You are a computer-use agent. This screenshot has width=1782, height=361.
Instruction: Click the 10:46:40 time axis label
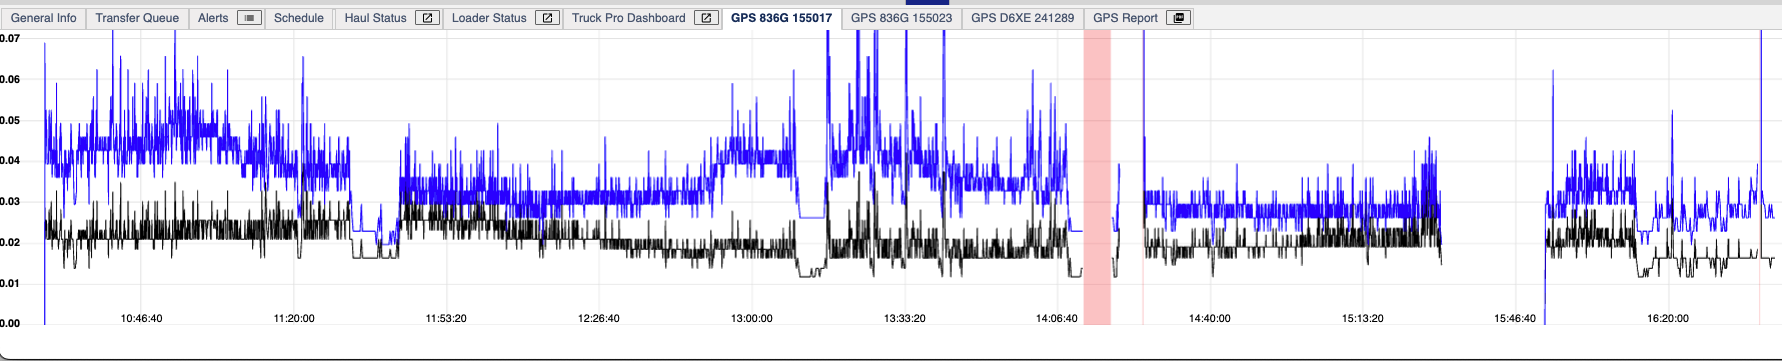tap(141, 318)
